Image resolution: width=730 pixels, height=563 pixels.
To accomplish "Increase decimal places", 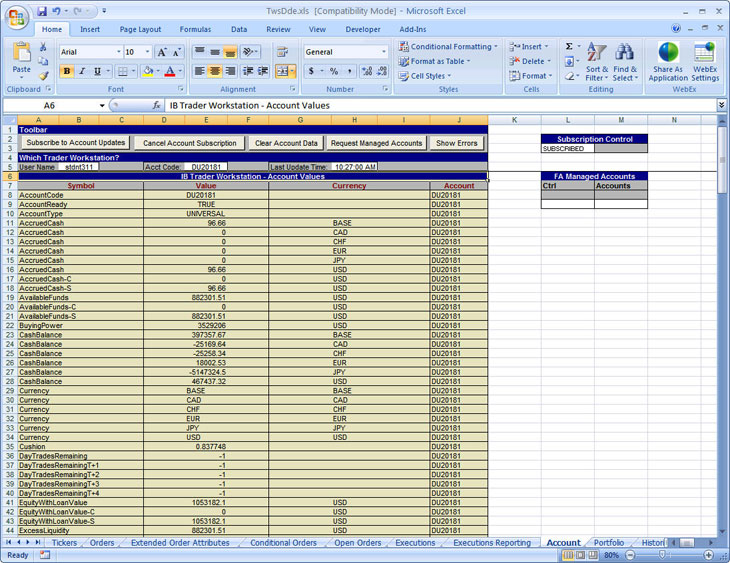I will click(x=367, y=71).
